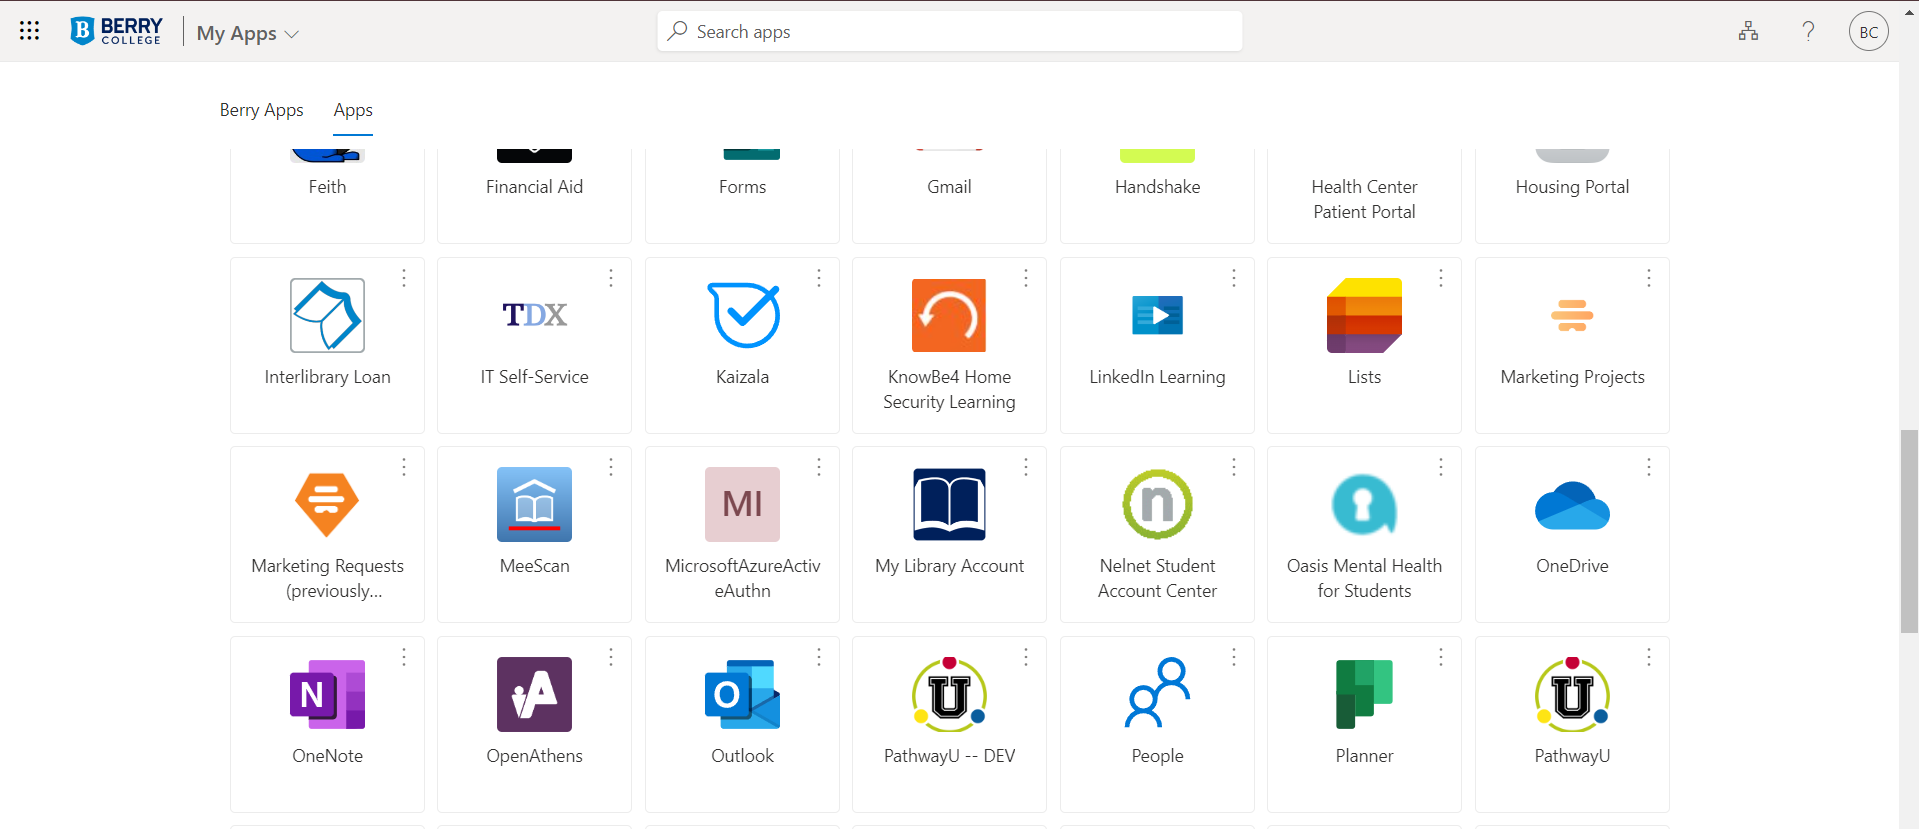1919x829 pixels.
Task: Open more options for Outlook
Action: point(819,657)
